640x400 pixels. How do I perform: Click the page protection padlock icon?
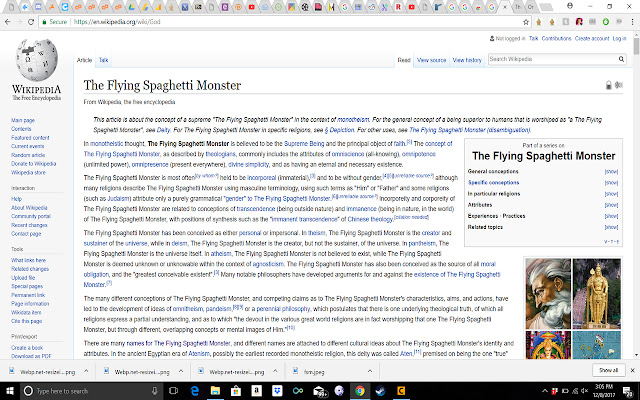point(609,85)
